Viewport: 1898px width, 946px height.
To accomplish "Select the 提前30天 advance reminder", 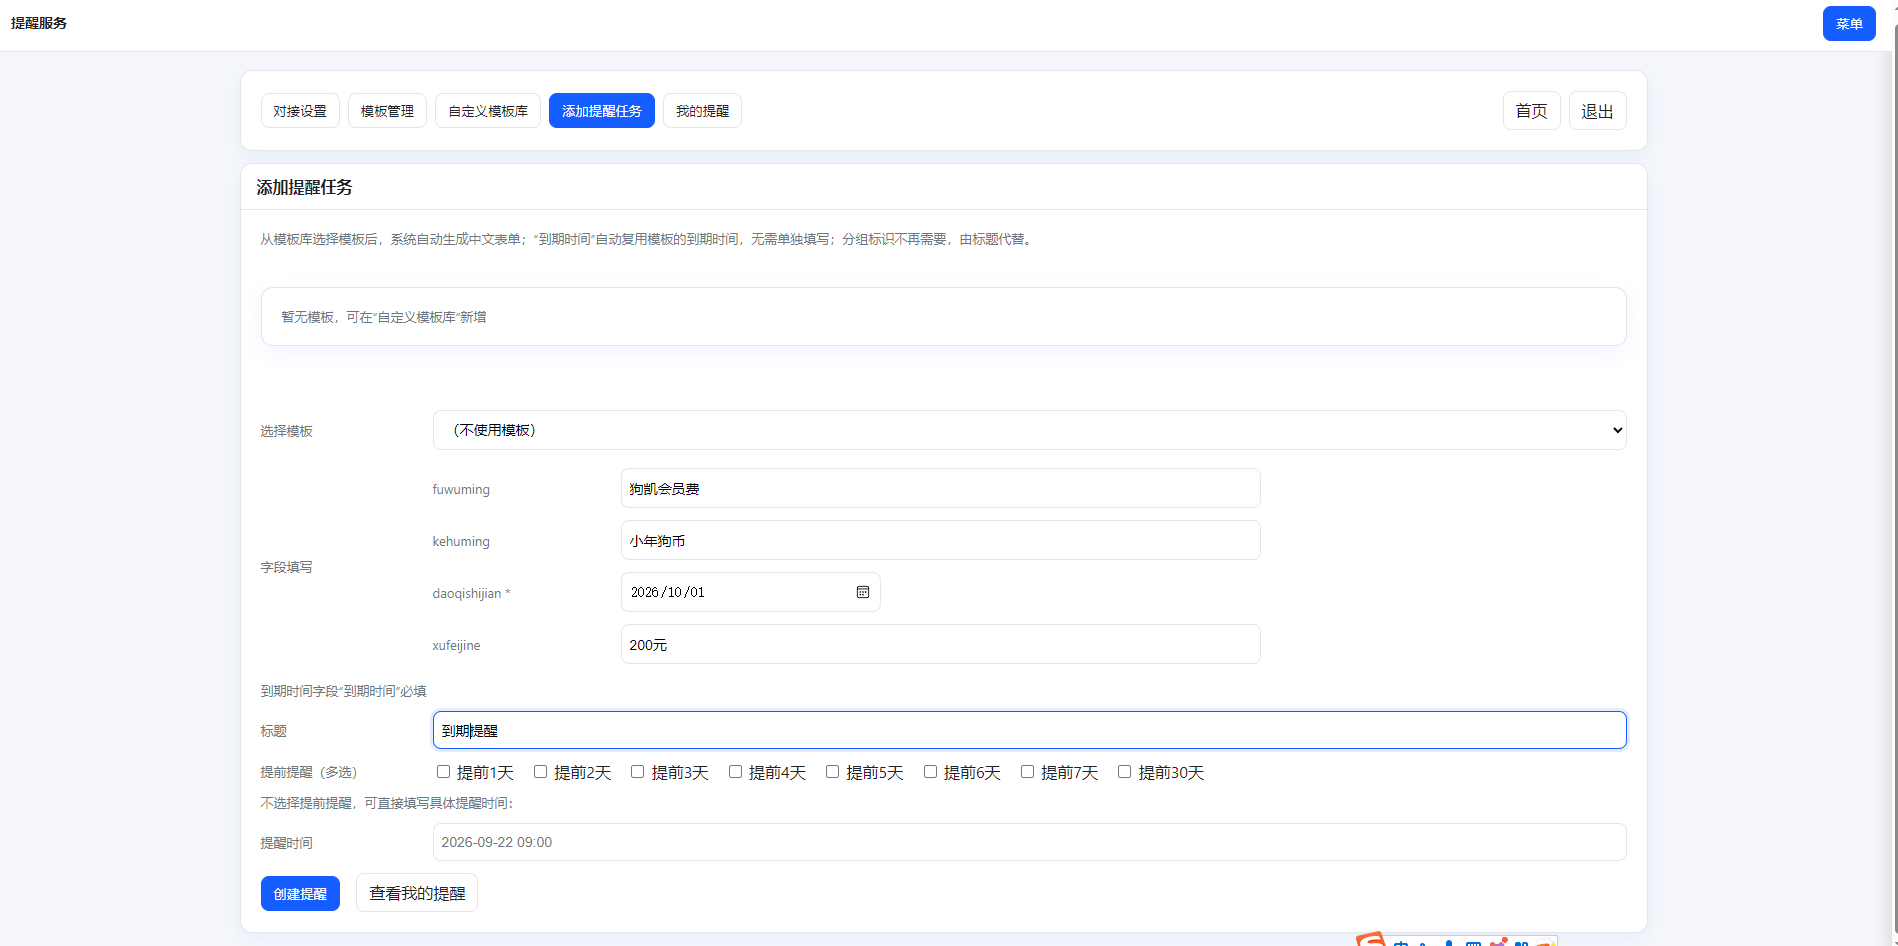I will pos(1124,772).
